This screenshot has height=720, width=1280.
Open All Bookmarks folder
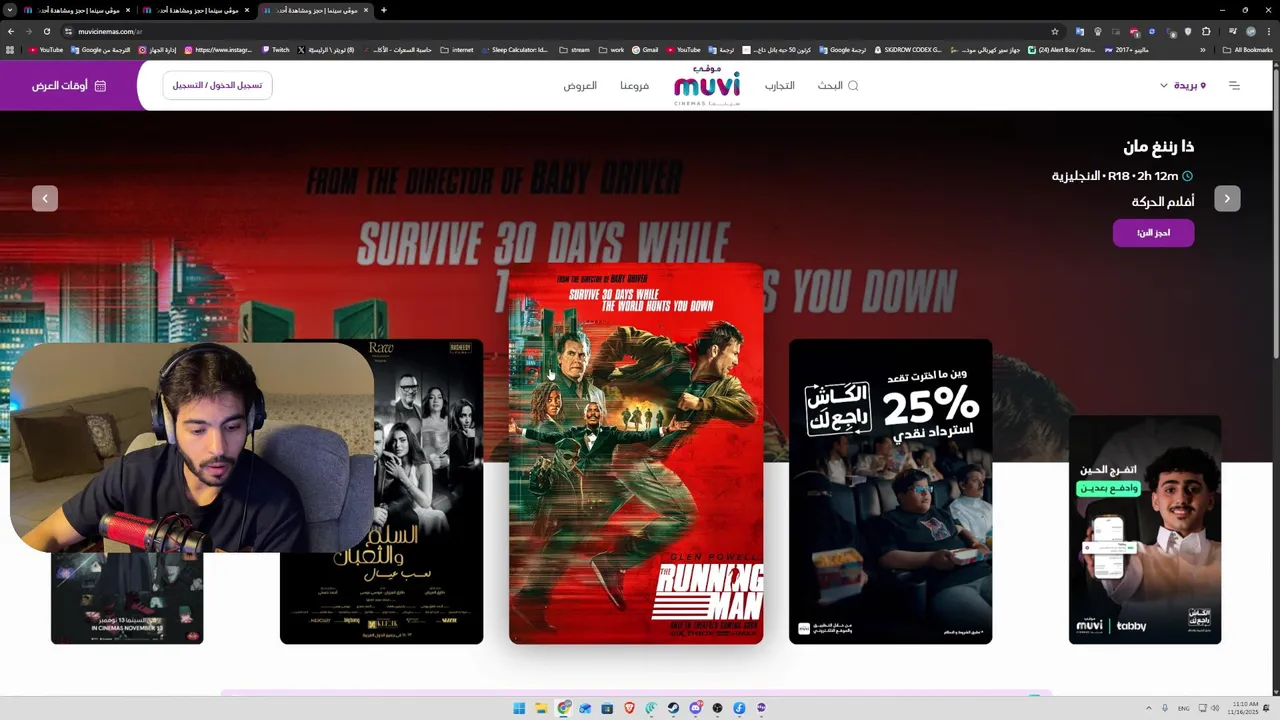point(1247,49)
